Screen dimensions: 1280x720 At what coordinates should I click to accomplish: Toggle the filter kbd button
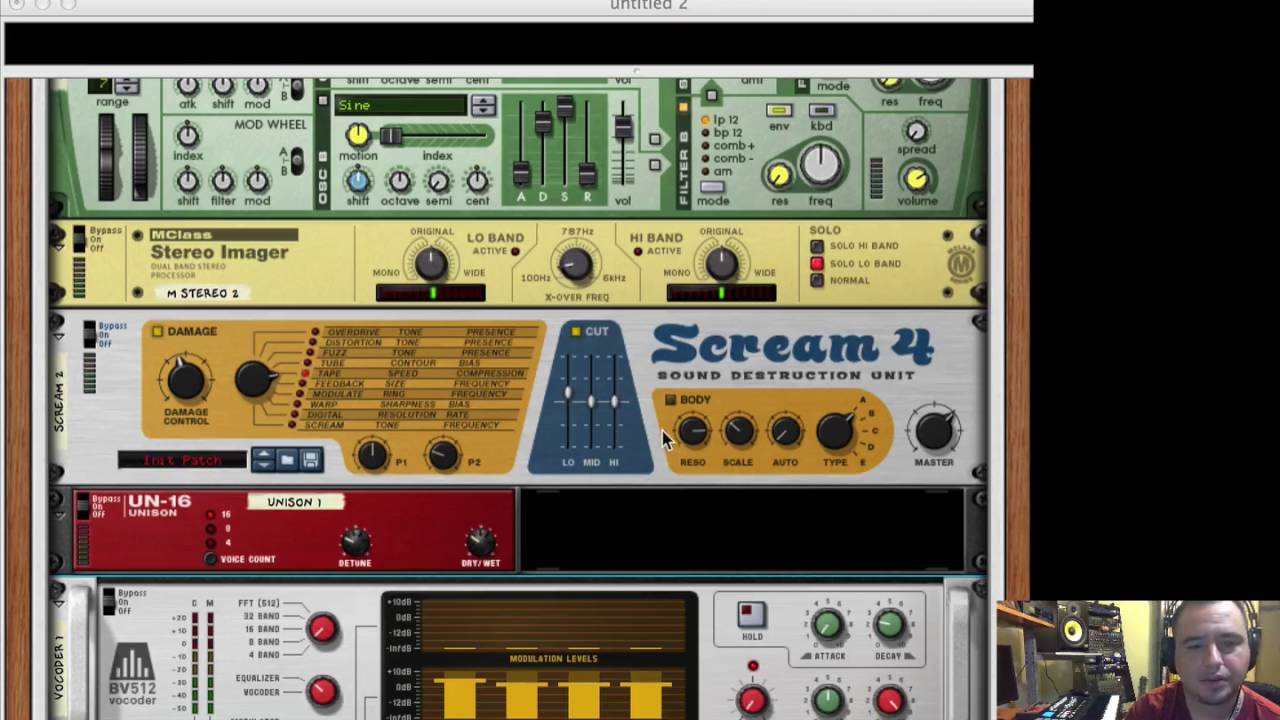(x=821, y=110)
